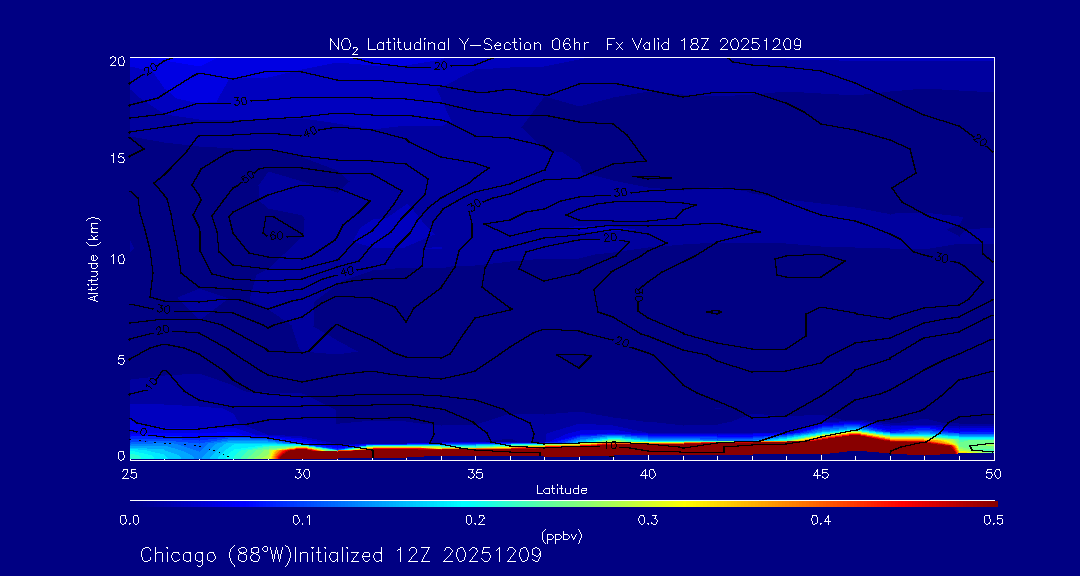This screenshot has height=576, width=1080.
Task: Click the dark red surface NO2 band in the plot
Action: click(613, 451)
